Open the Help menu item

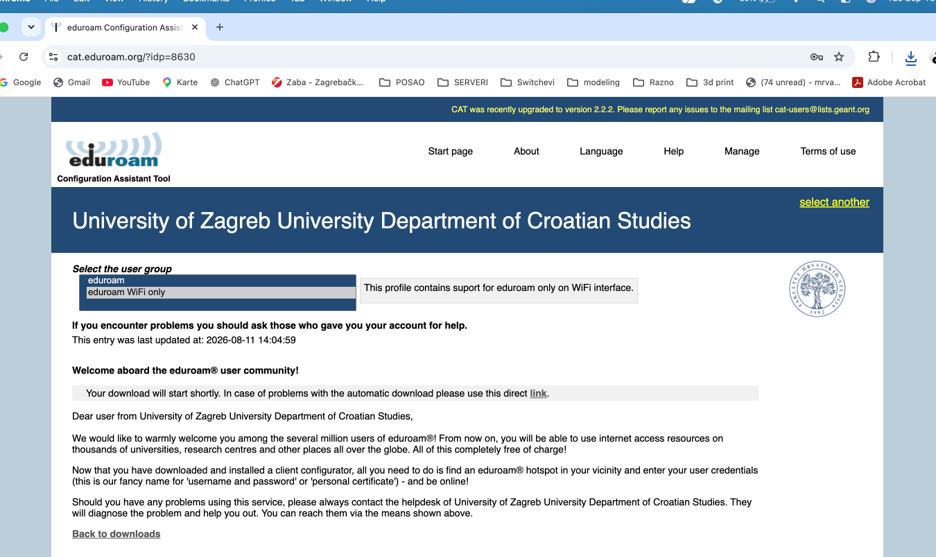(673, 152)
